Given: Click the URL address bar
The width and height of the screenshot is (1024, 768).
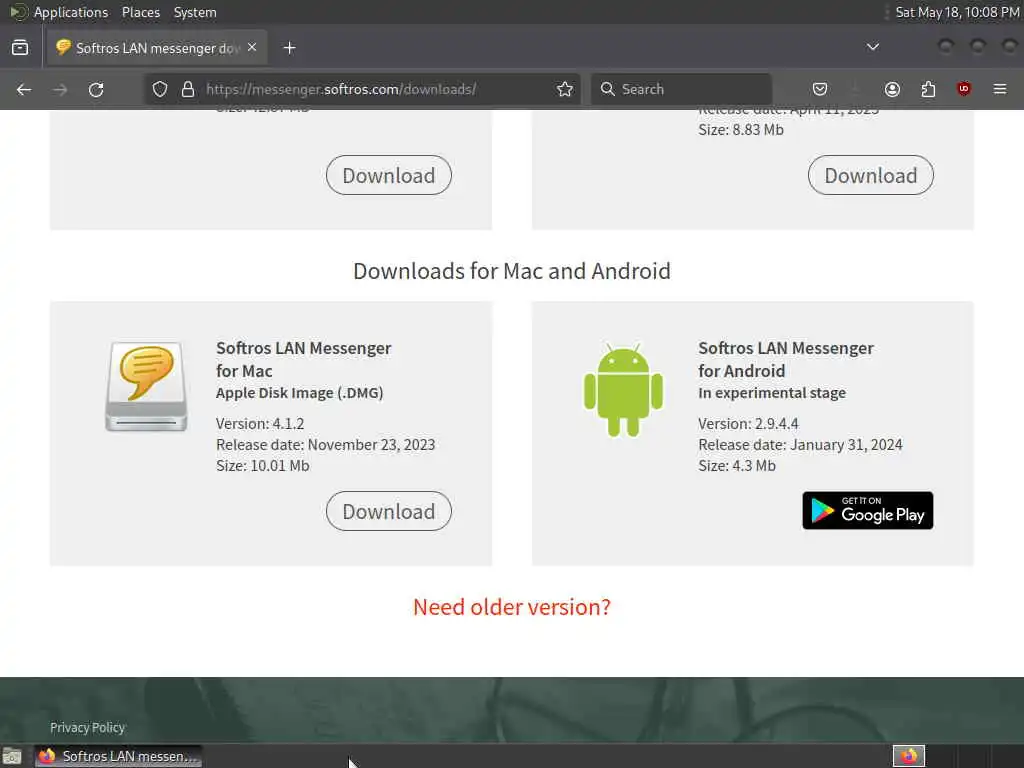Looking at the screenshot, I should tap(362, 89).
